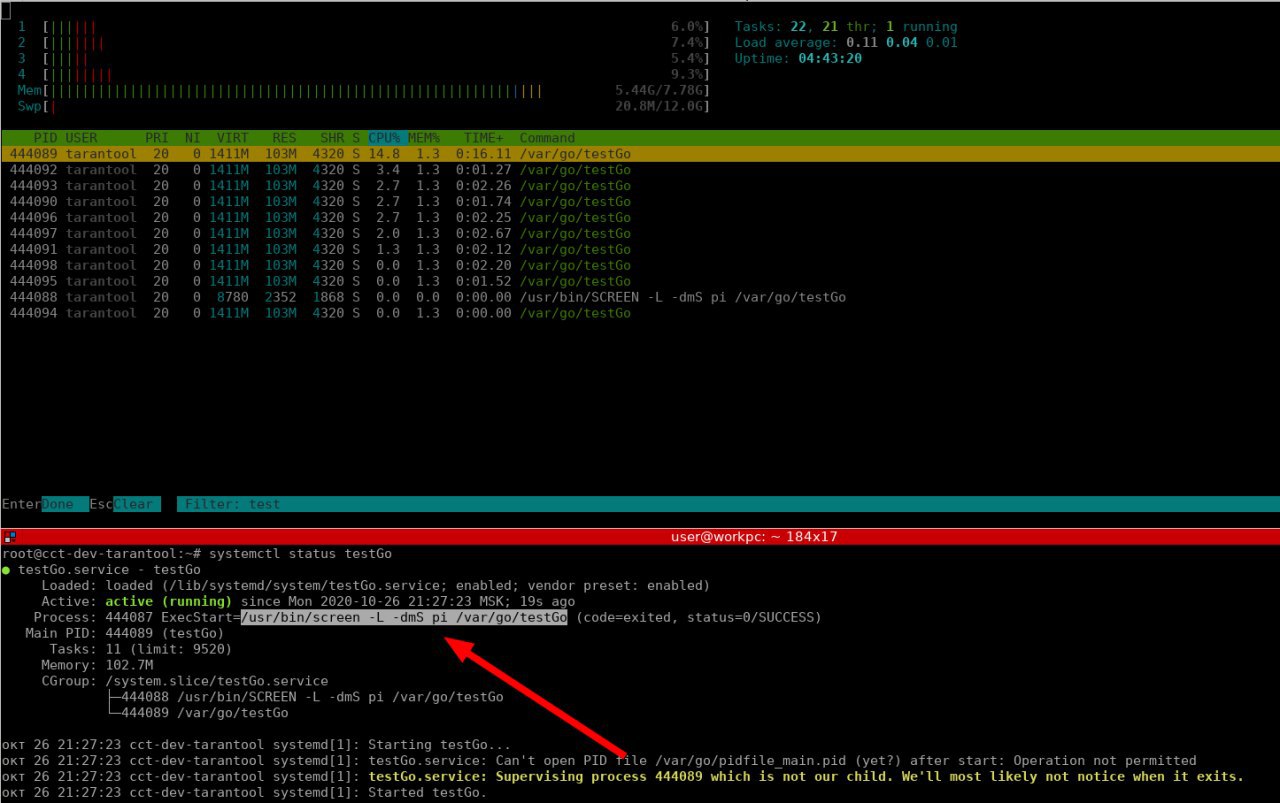This screenshot has height=803, width=1280.
Task: Select process row with PID 444096
Action: coord(640,218)
